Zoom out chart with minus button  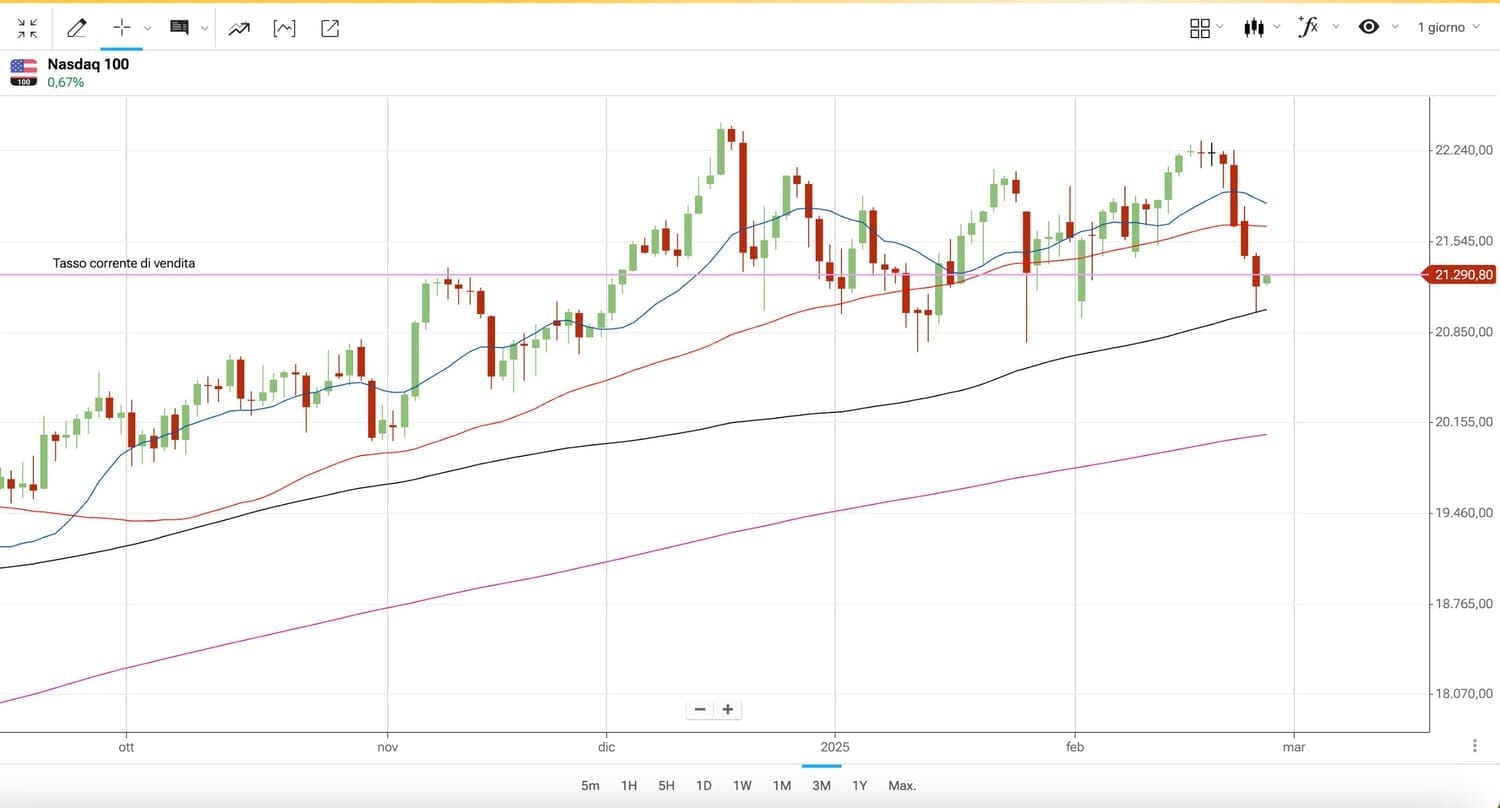[x=700, y=710]
